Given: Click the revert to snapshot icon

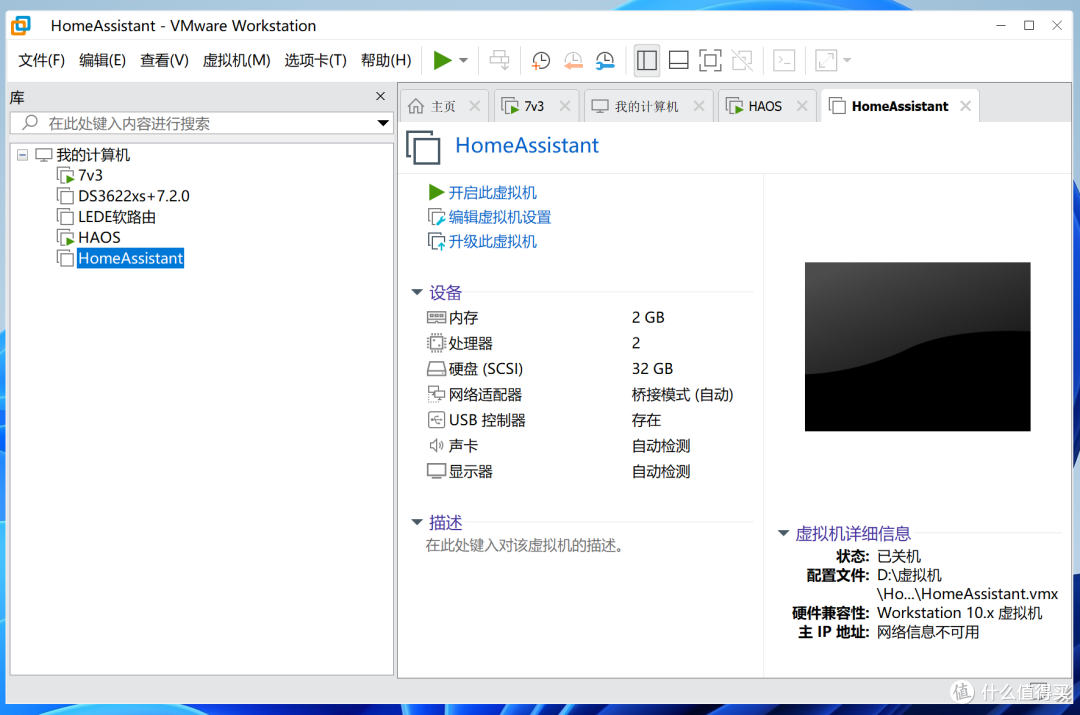Looking at the screenshot, I should [572, 61].
